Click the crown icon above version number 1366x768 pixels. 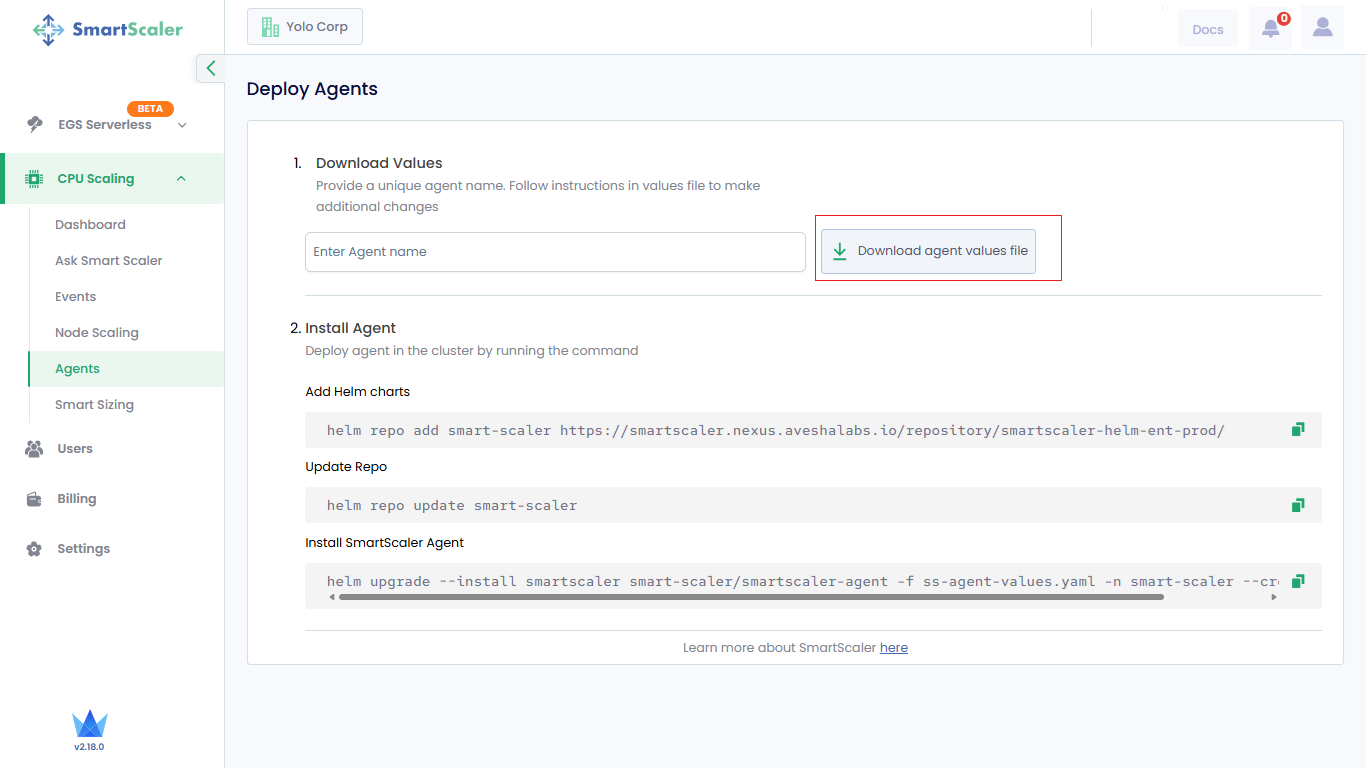click(x=89, y=724)
